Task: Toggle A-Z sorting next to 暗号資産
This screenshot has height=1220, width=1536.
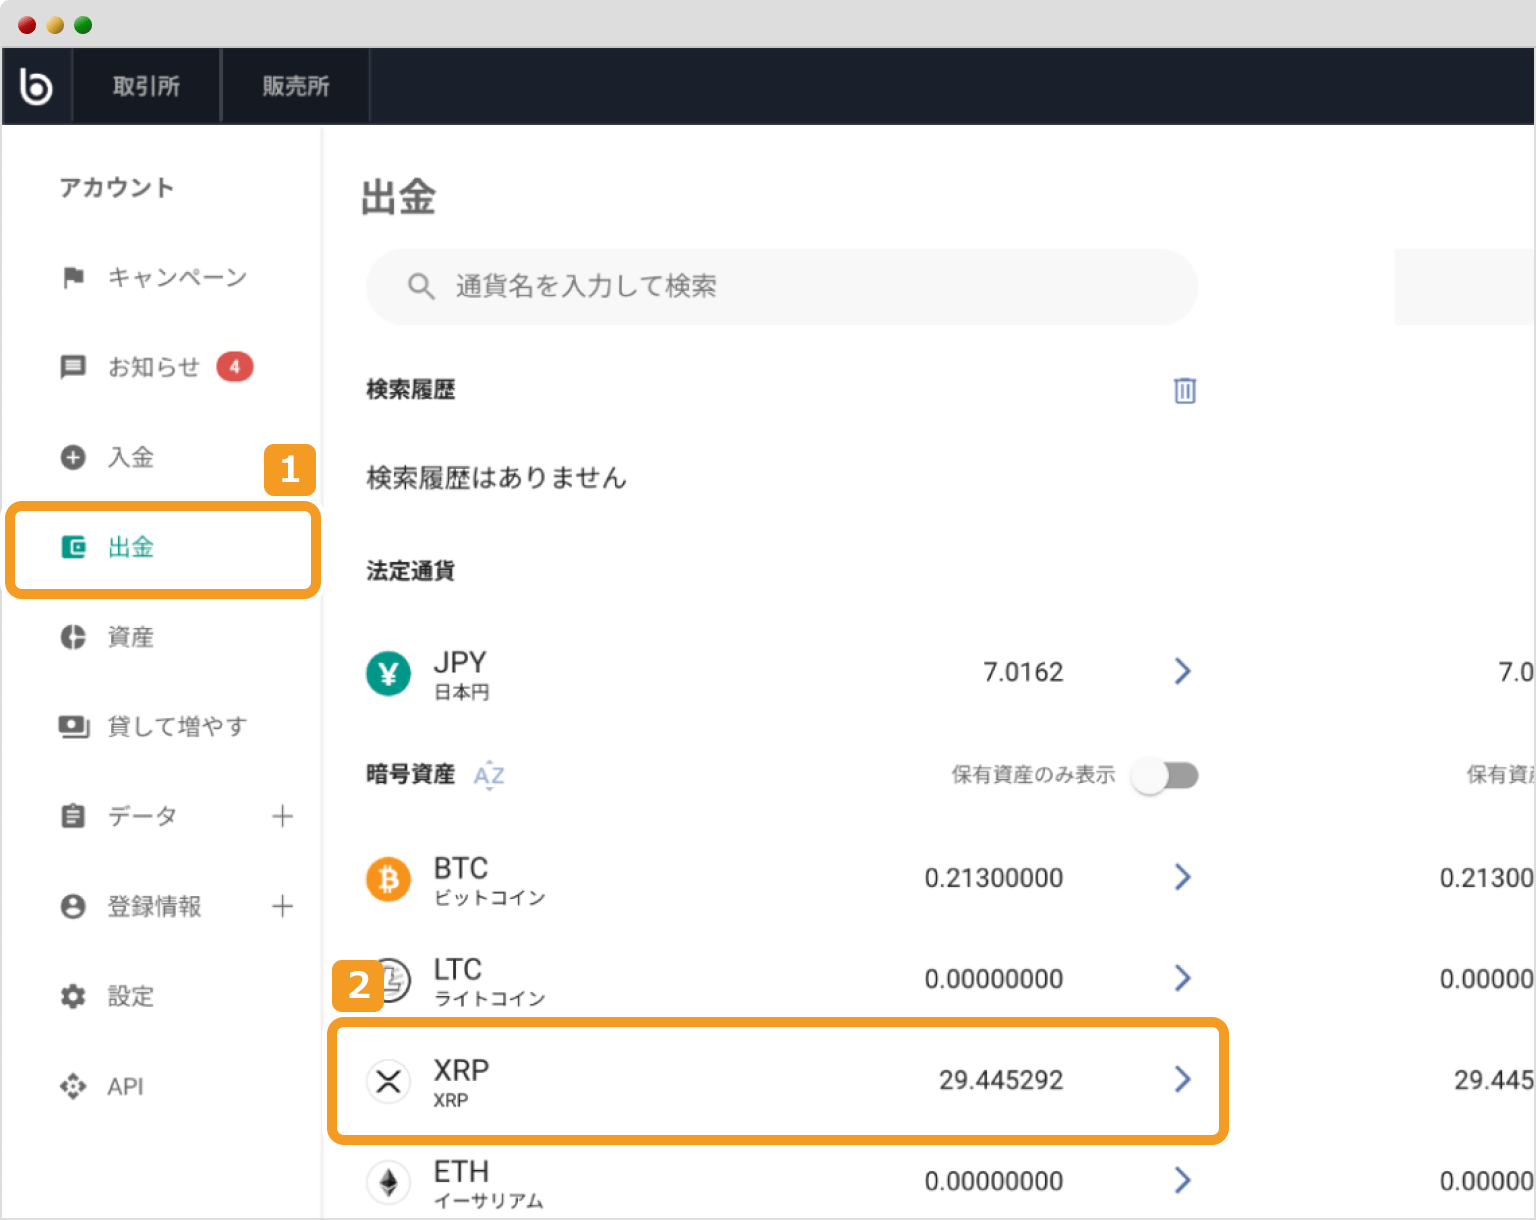Action: [489, 775]
